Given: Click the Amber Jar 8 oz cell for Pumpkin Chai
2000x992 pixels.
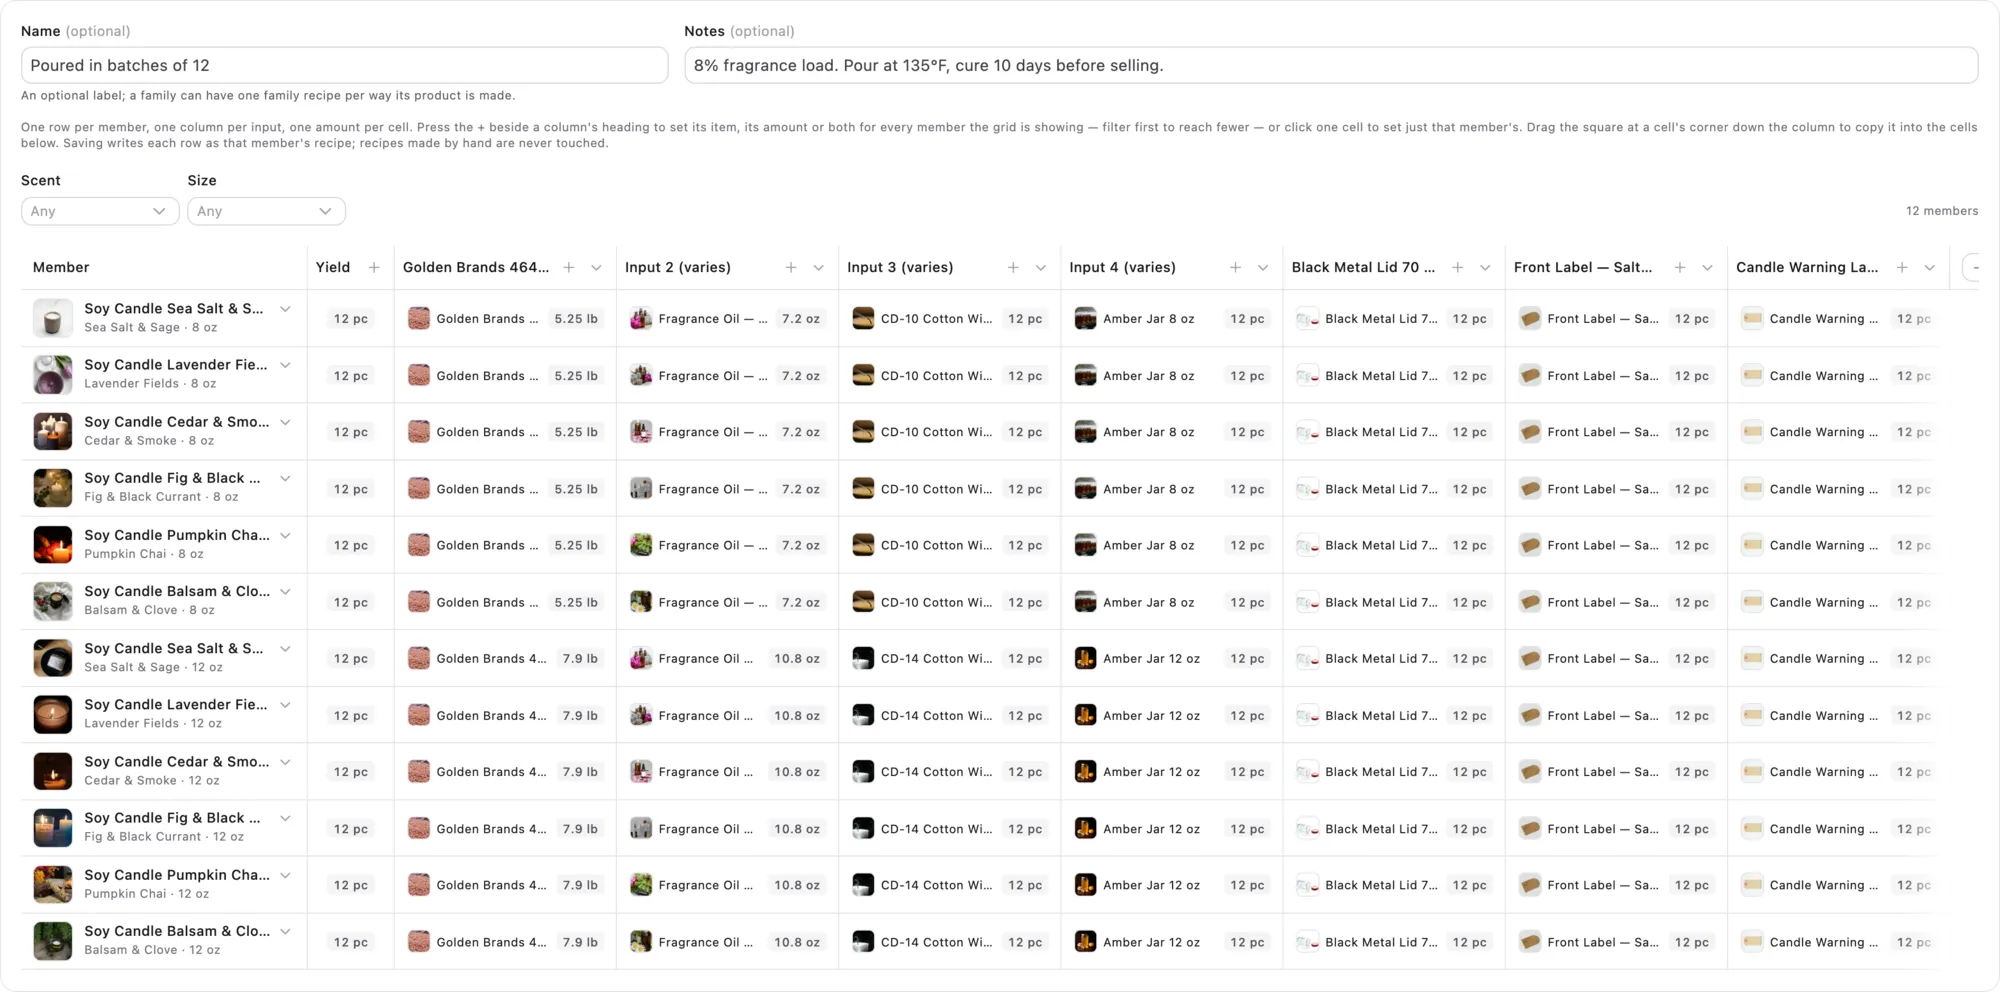Looking at the screenshot, I should point(1171,545).
